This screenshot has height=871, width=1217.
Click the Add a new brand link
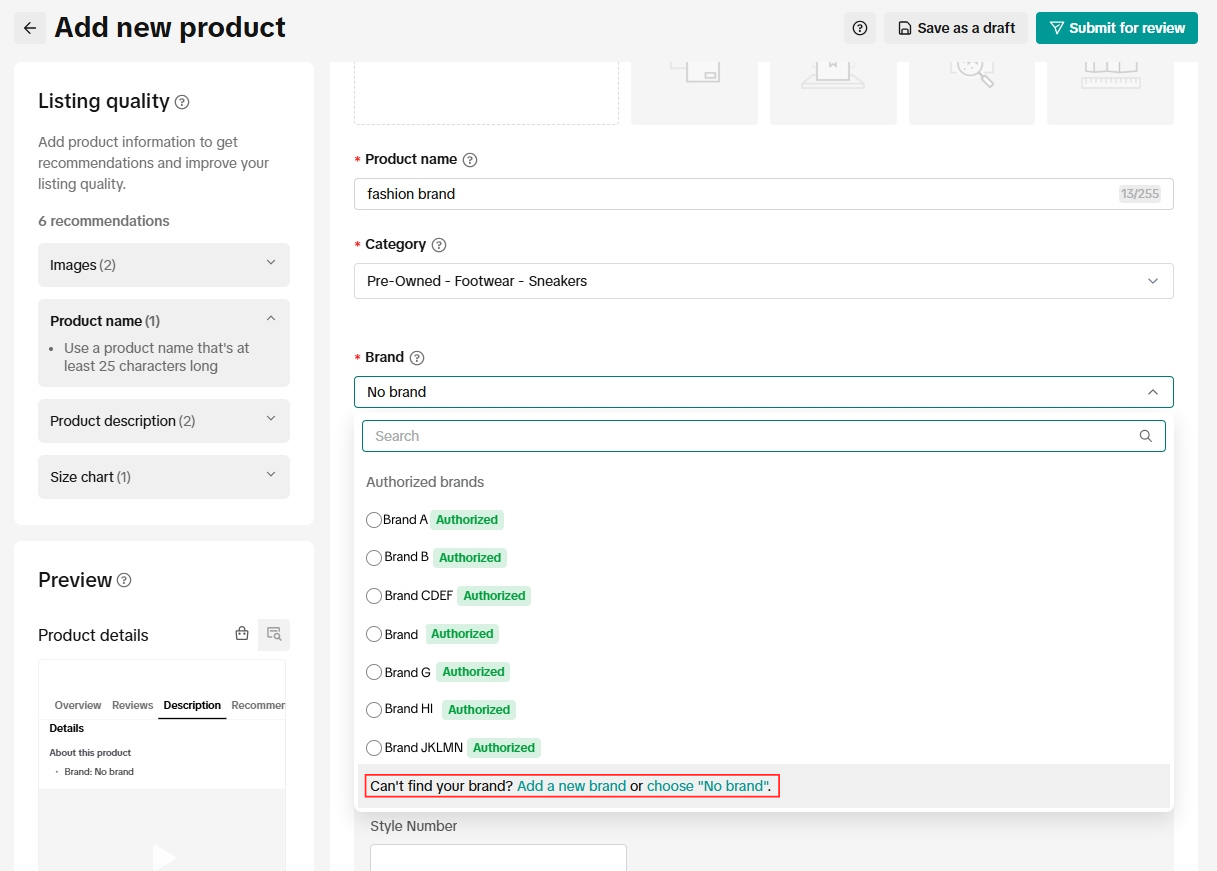[571, 786]
